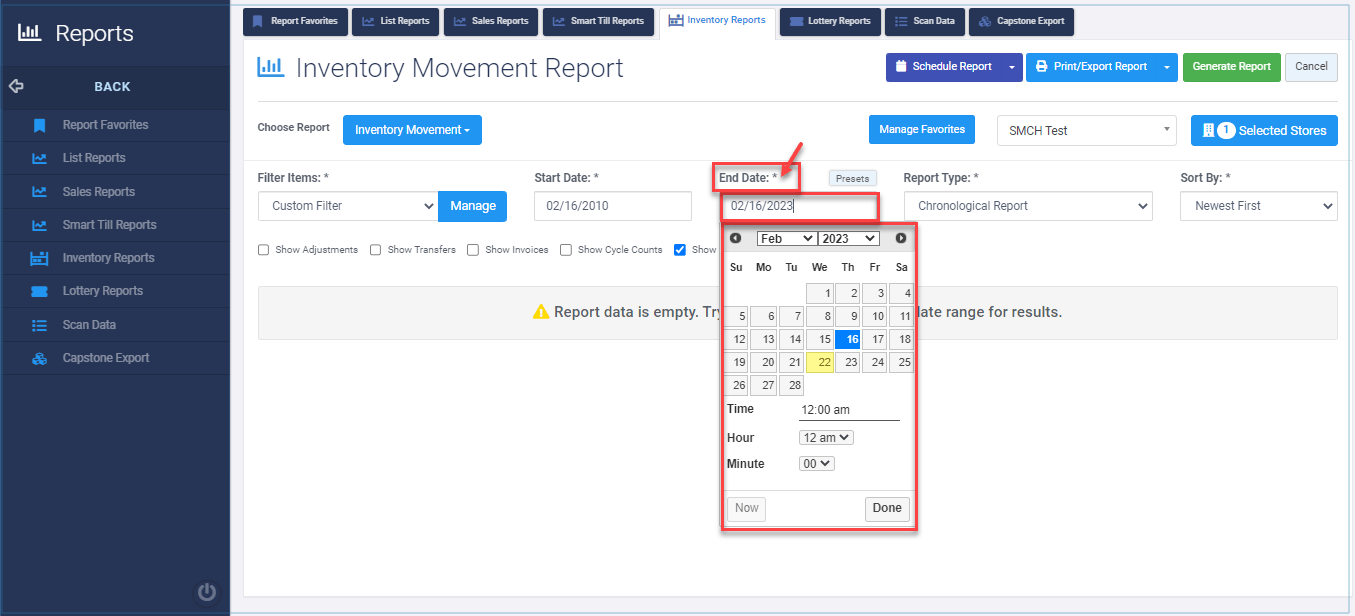The height and width of the screenshot is (616, 1355).
Task: Enable the Show Transfers checkbox
Action: pos(375,249)
